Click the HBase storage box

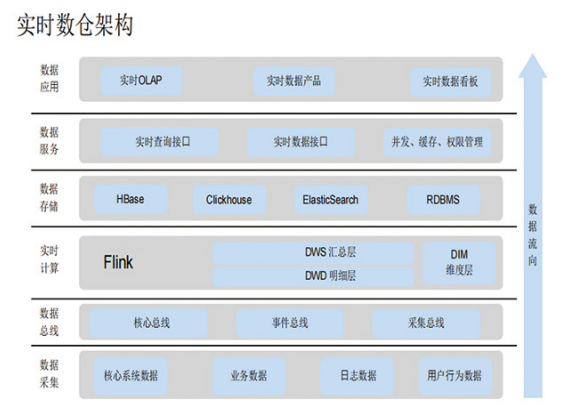[131, 199]
